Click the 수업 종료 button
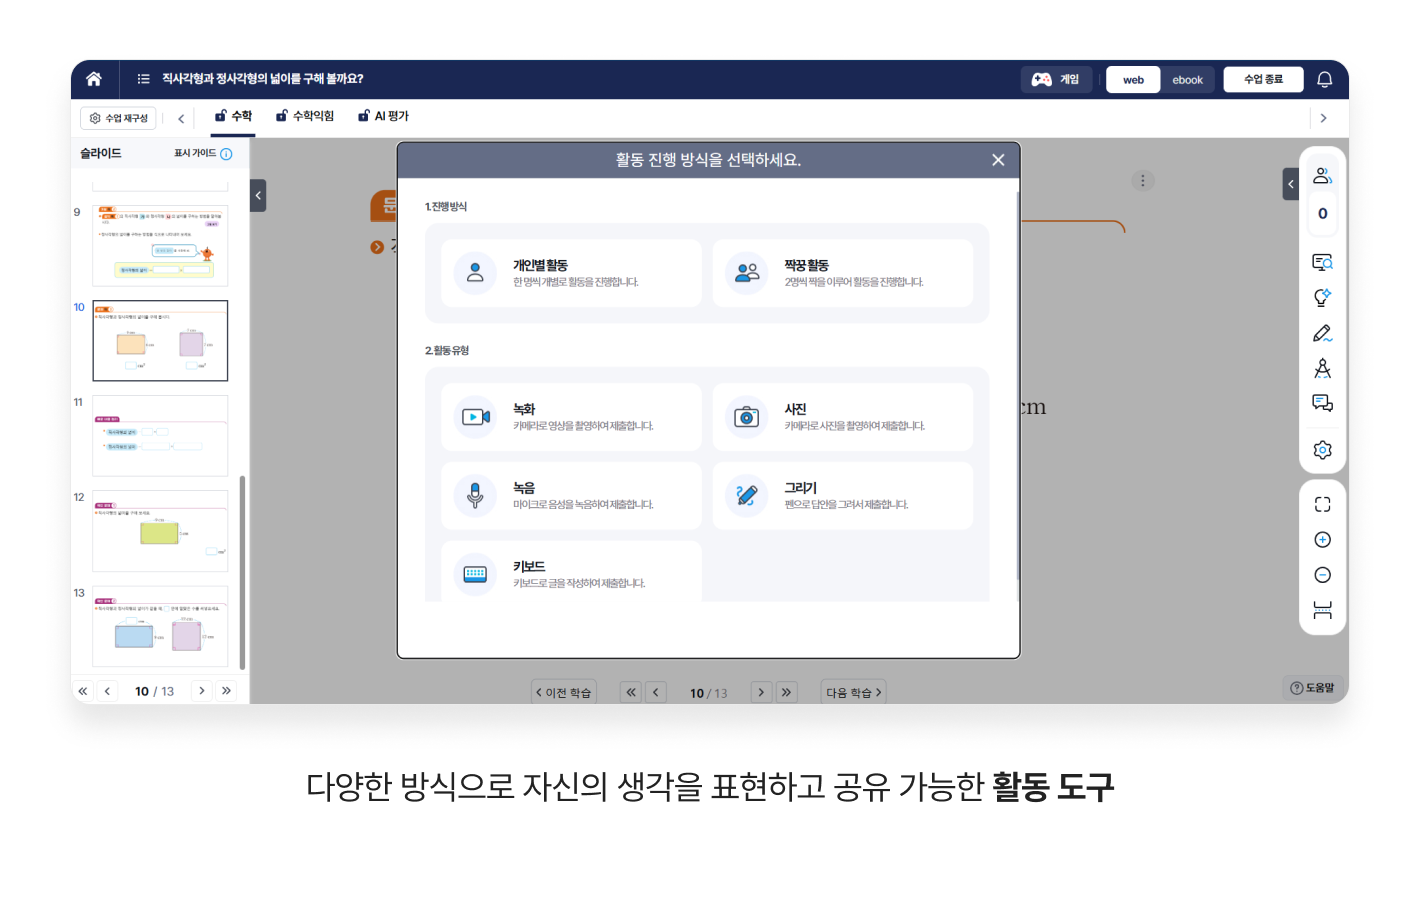Screen dimensions: 1420x913 1263,79
